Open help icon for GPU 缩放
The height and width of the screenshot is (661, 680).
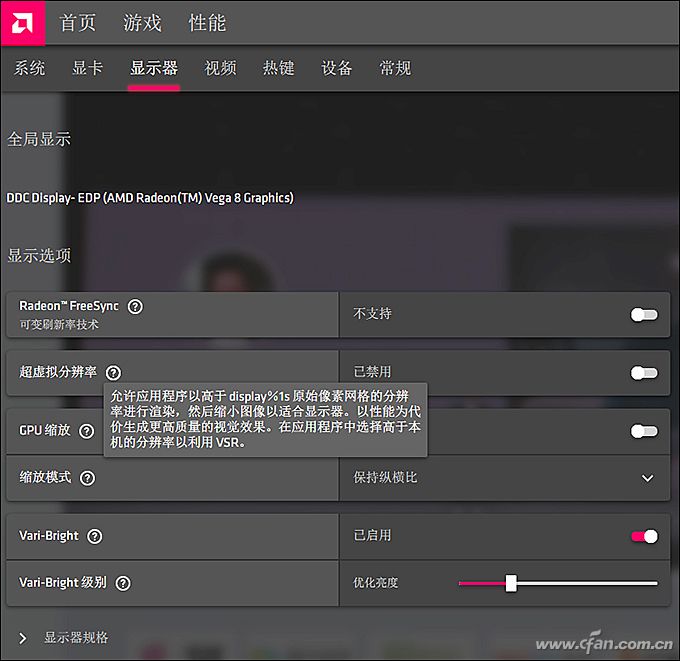[86, 431]
